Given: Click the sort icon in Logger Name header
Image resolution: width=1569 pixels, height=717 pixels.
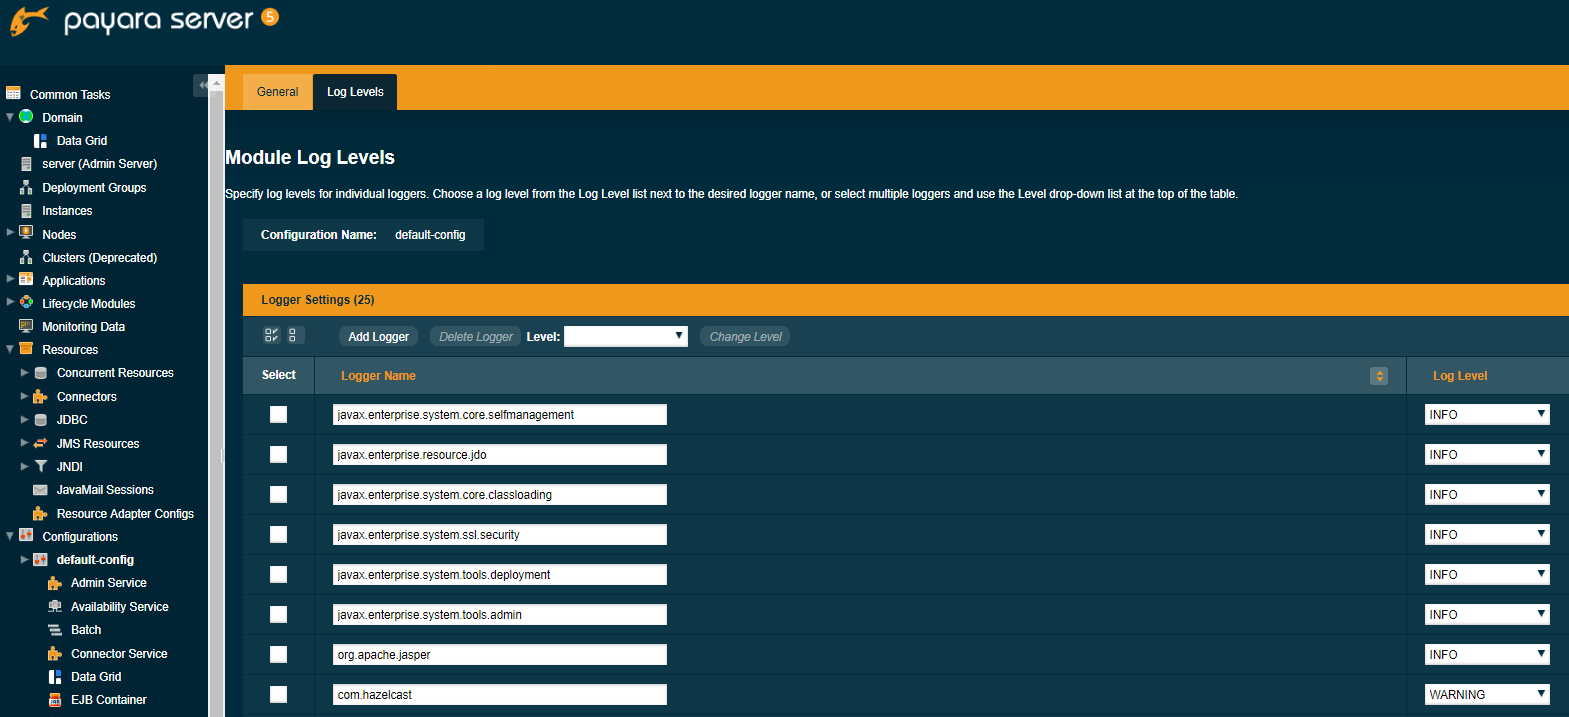Looking at the screenshot, I should (x=1379, y=376).
